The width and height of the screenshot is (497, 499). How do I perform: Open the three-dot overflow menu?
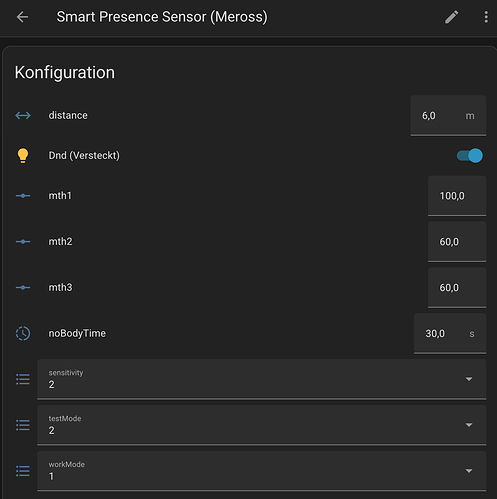tap(486, 17)
